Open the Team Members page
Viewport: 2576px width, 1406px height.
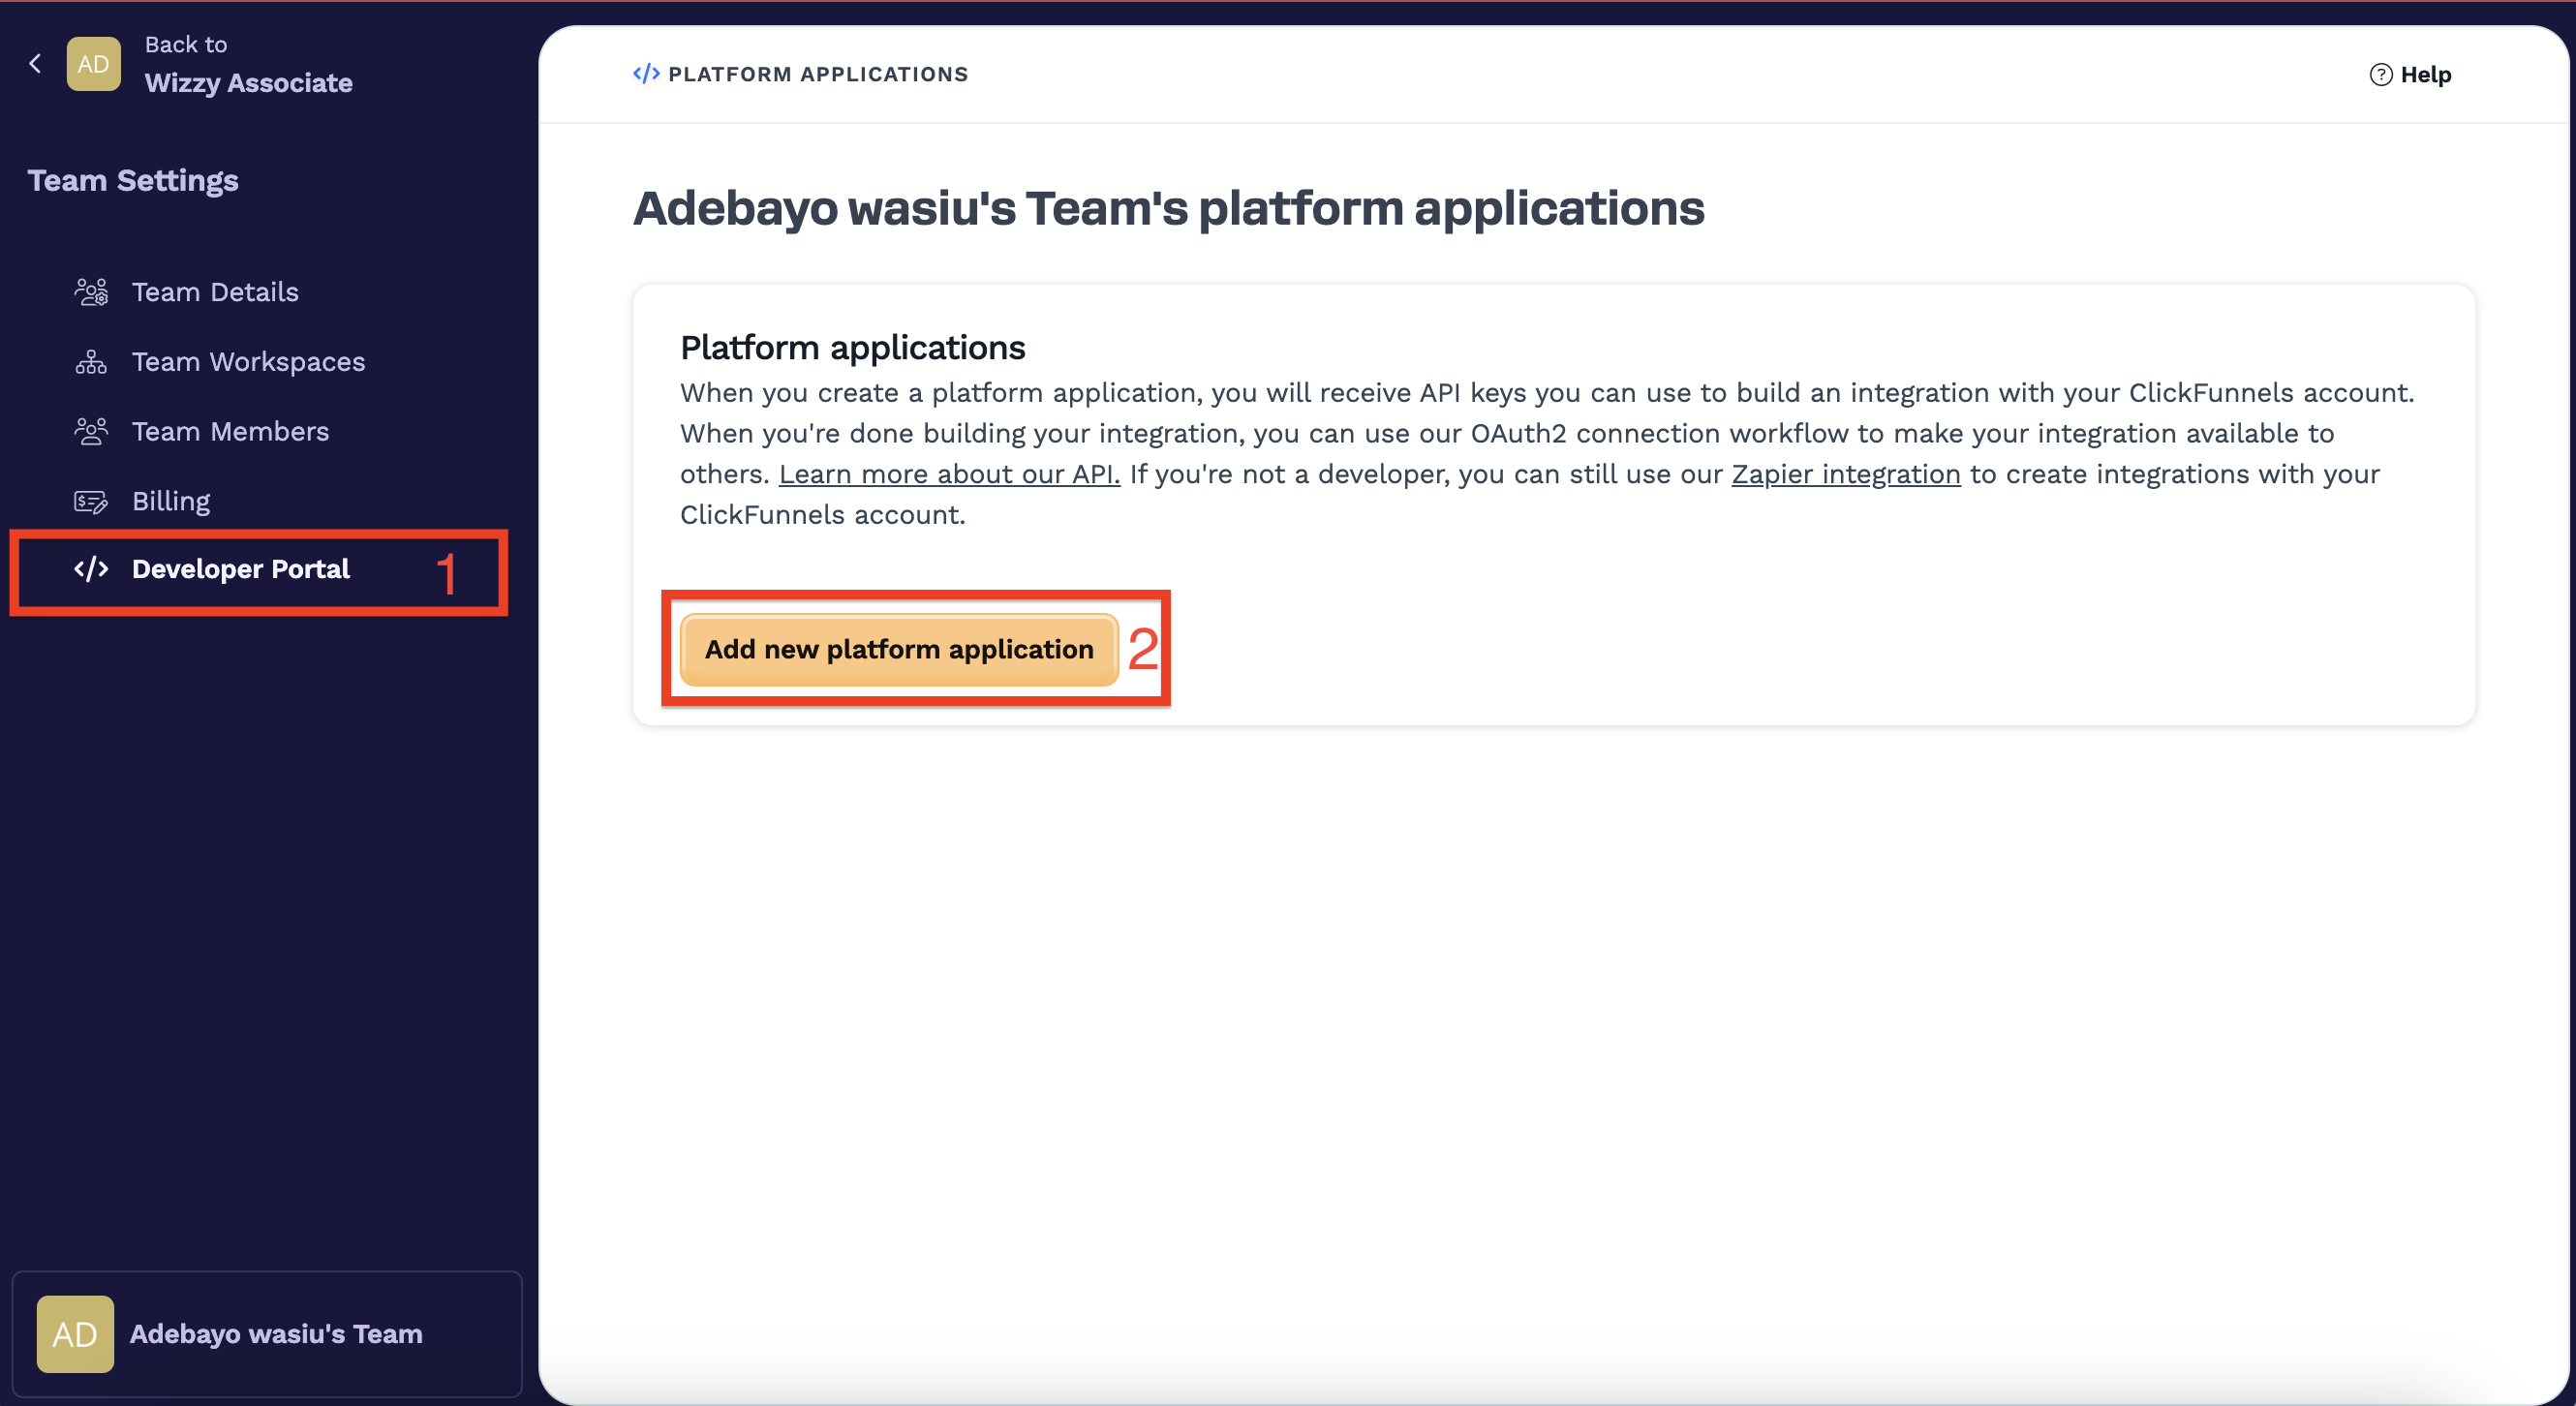pyautogui.click(x=230, y=432)
